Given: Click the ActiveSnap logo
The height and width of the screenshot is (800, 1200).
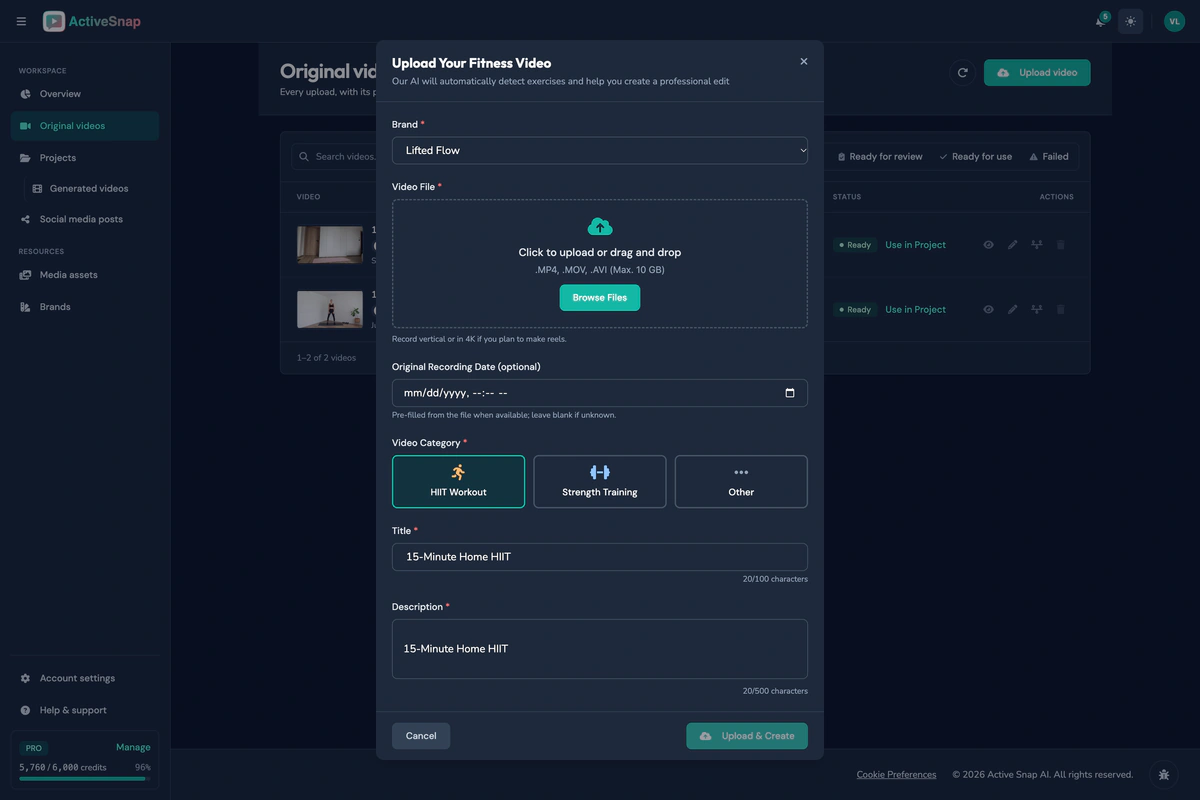Looking at the screenshot, I should pos(92,21).
